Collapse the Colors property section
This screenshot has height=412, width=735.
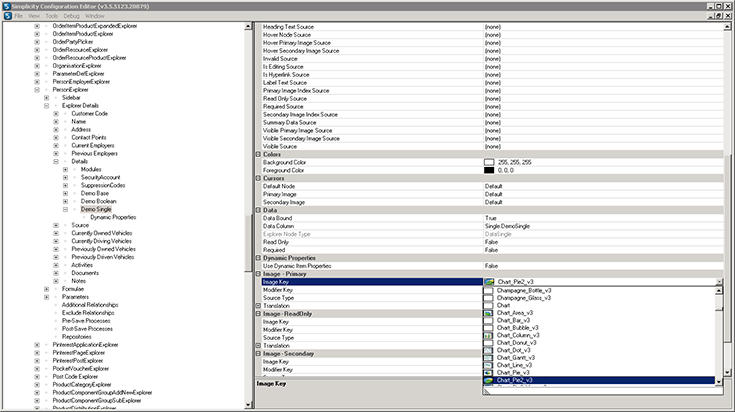(260, 154)
